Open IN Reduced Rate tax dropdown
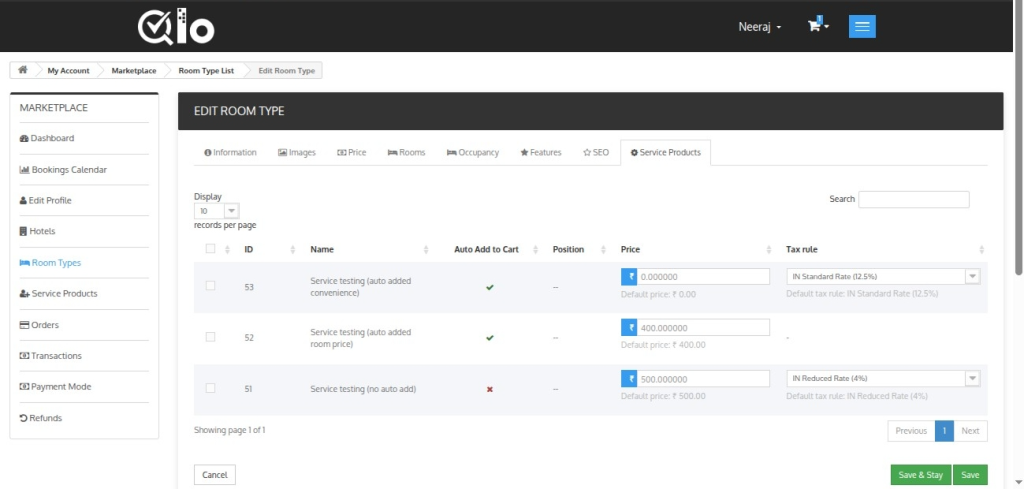The width and height of the screenshot is (1024, 489). pos(884,378)
